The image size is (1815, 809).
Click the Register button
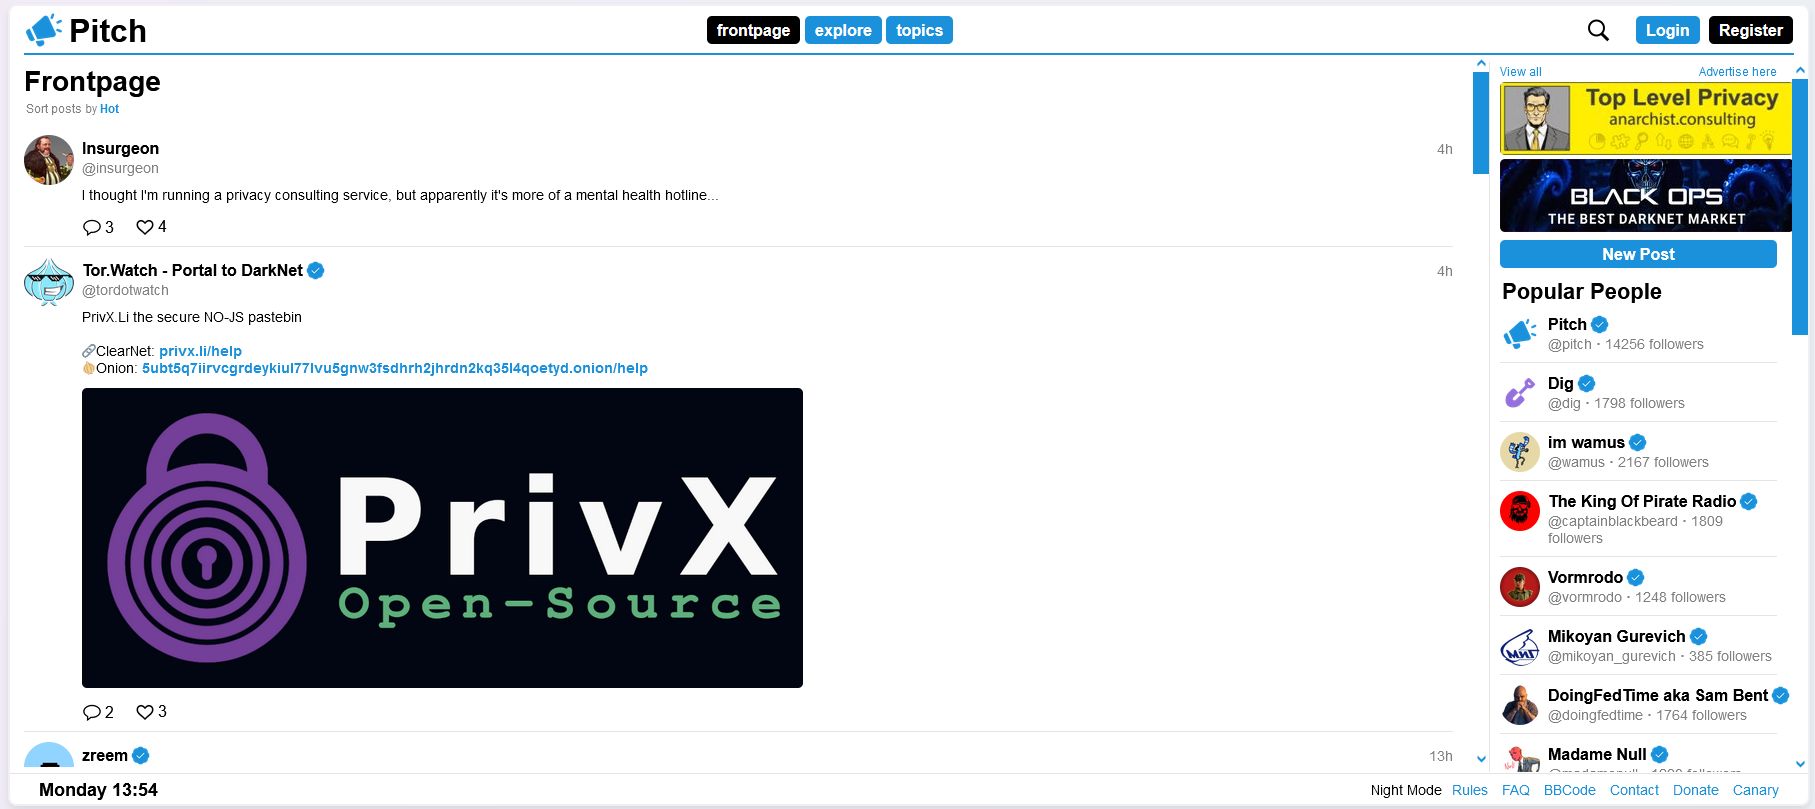click(x=1751, y=30)
